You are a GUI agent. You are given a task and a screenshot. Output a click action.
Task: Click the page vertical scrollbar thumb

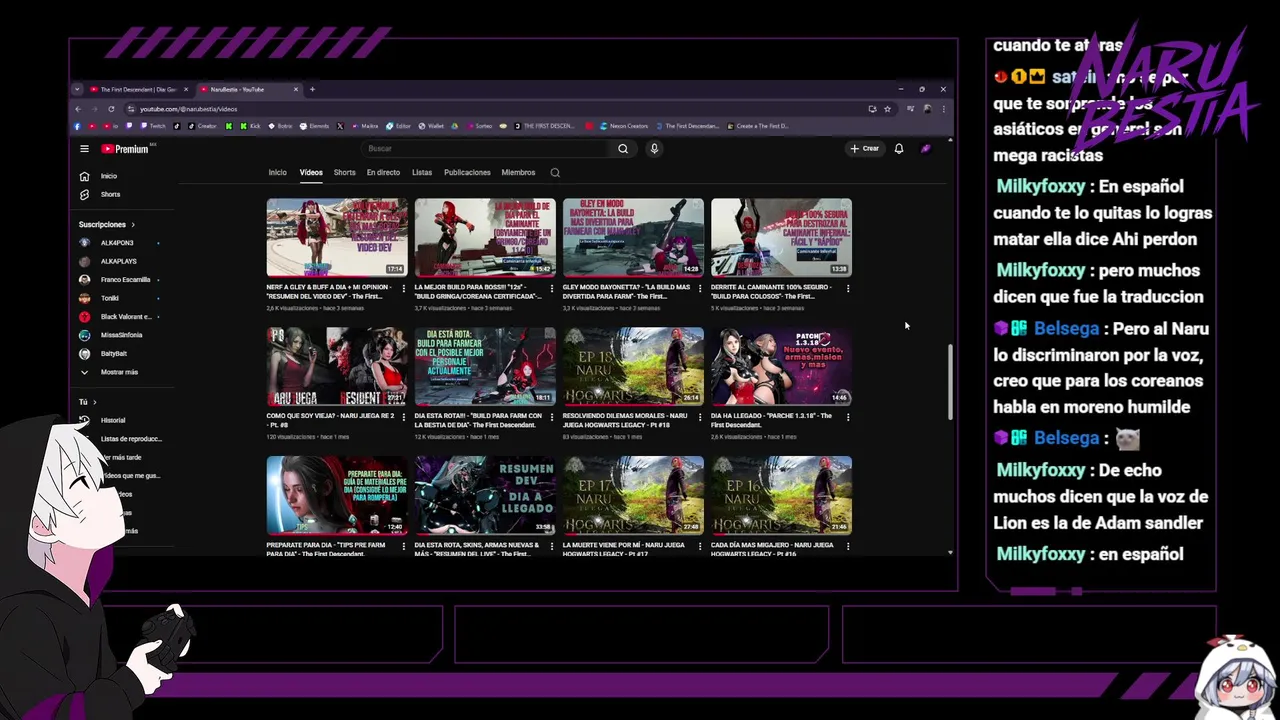point(950,383)
